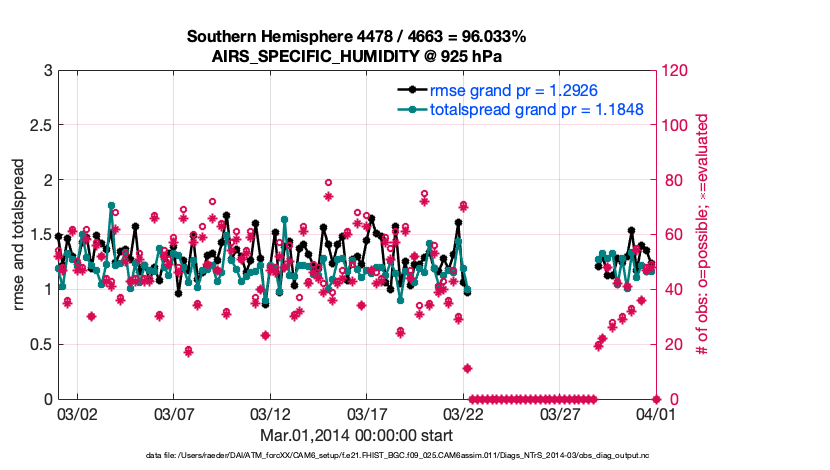Click the lowest pink observation marker near 03/07
This screenshot has height=470, width=830.
click(188, 350)
